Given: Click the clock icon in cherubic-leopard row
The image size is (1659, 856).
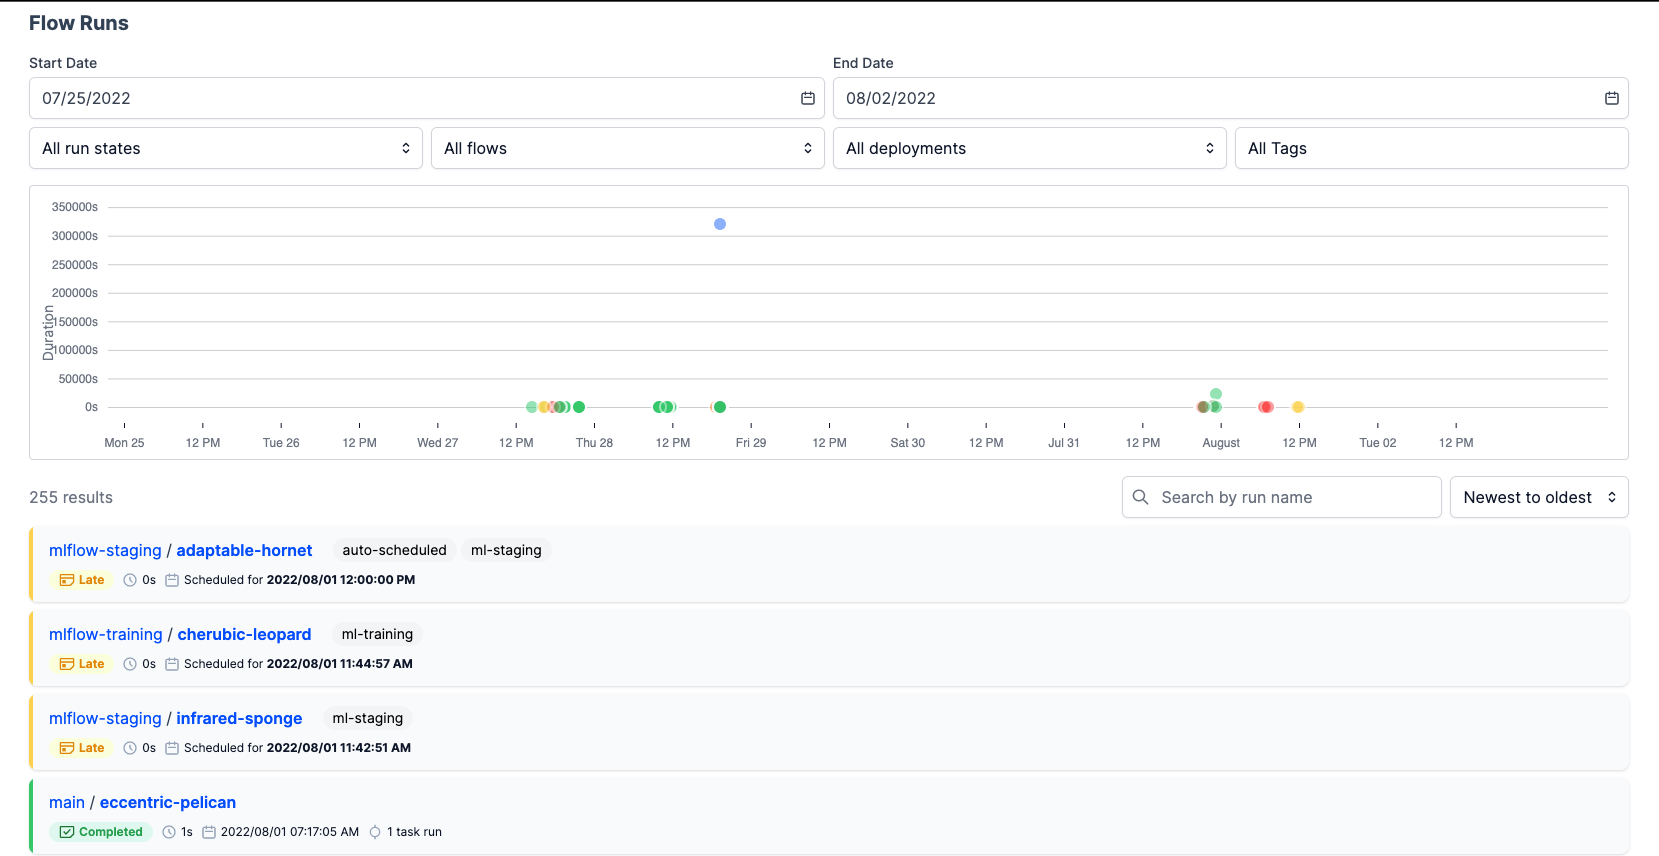Looking at the screenshot, I should pyautogui.click(x=130, y=664).
